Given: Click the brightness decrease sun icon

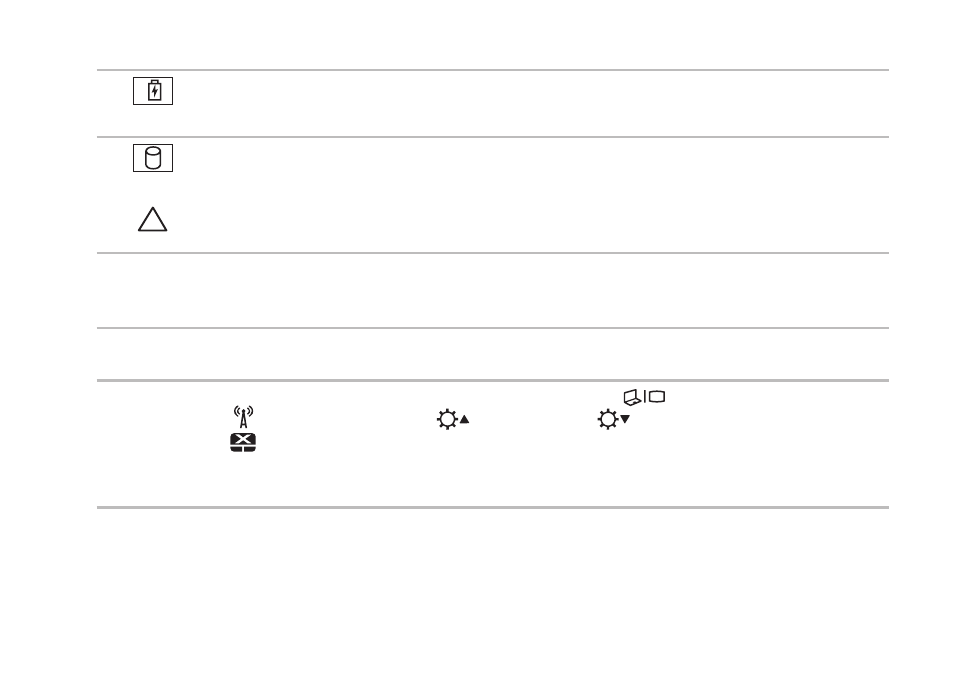Looking at the screenshot, I should click(x=607, y=419).
